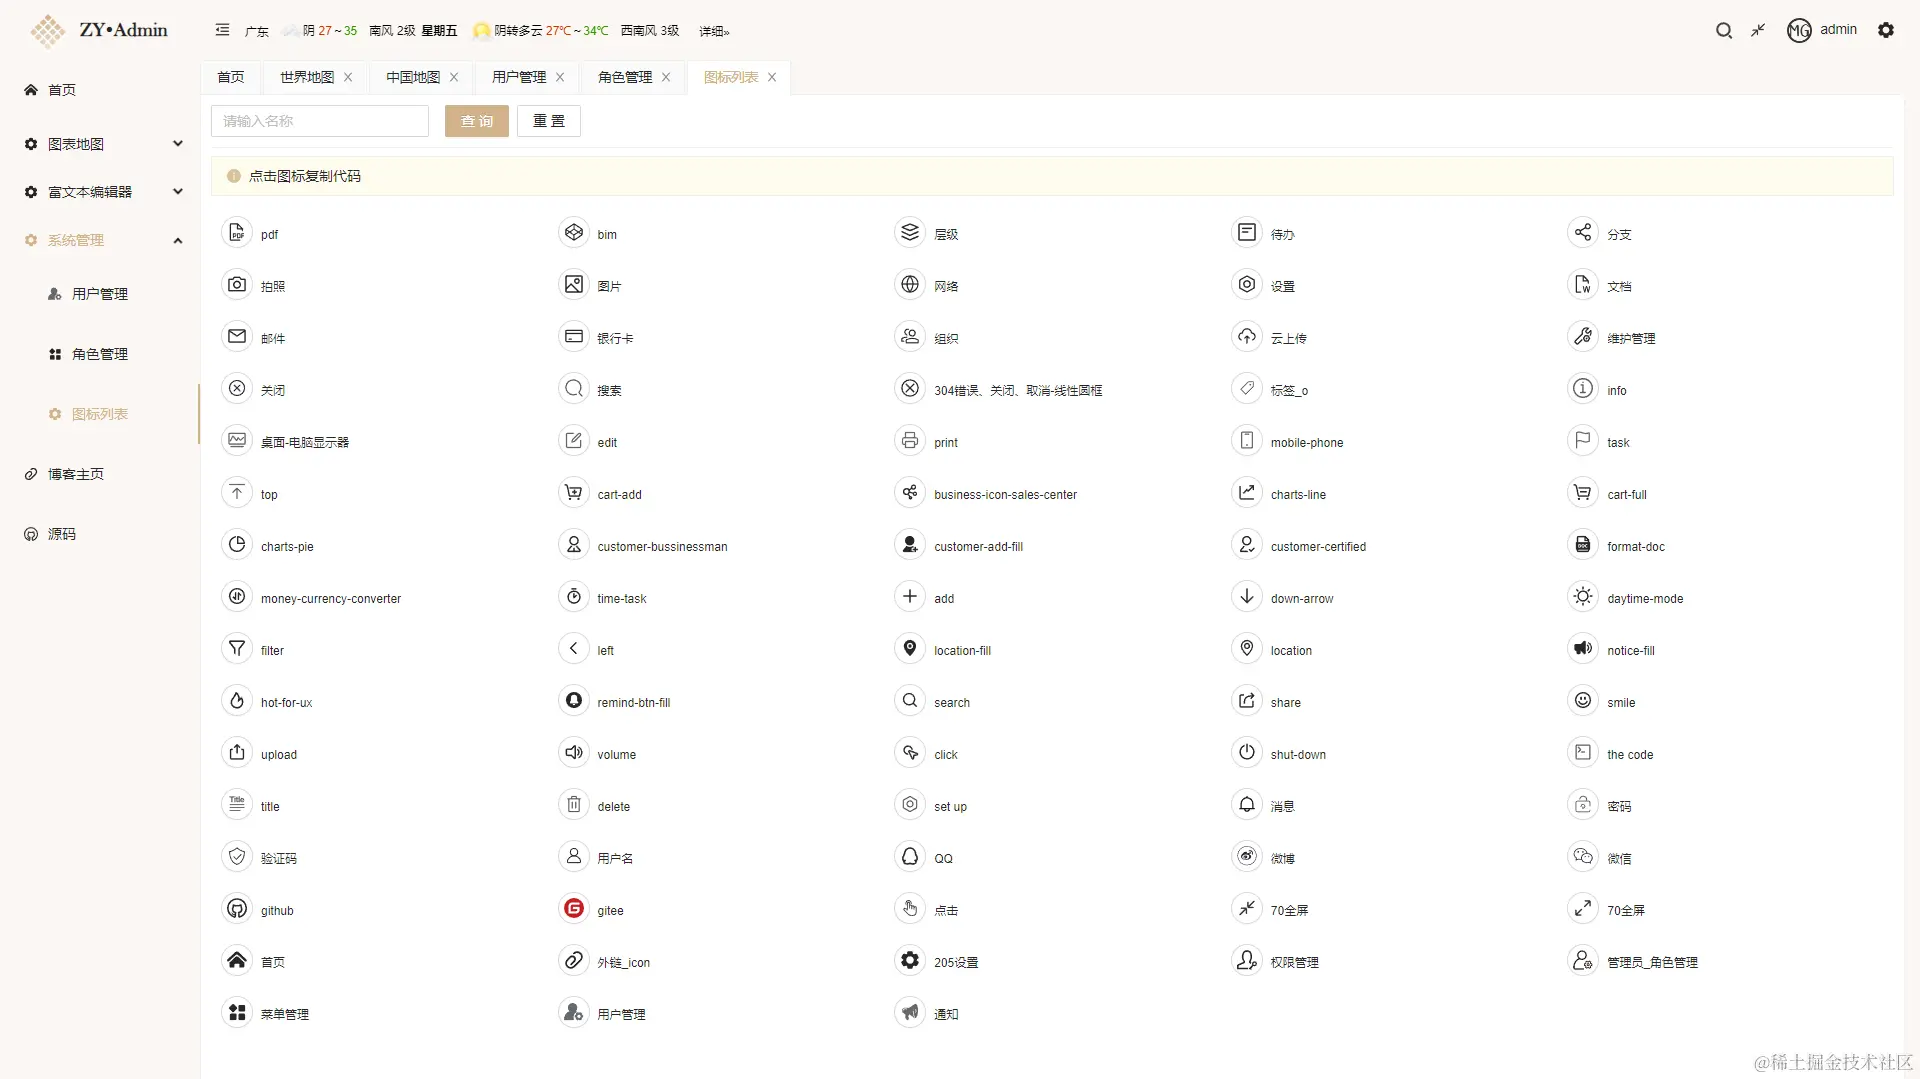The image size is (1920, 1079).
Task: Collapse the 系统管理 sidebar section
Action: (x=100, y=240)
